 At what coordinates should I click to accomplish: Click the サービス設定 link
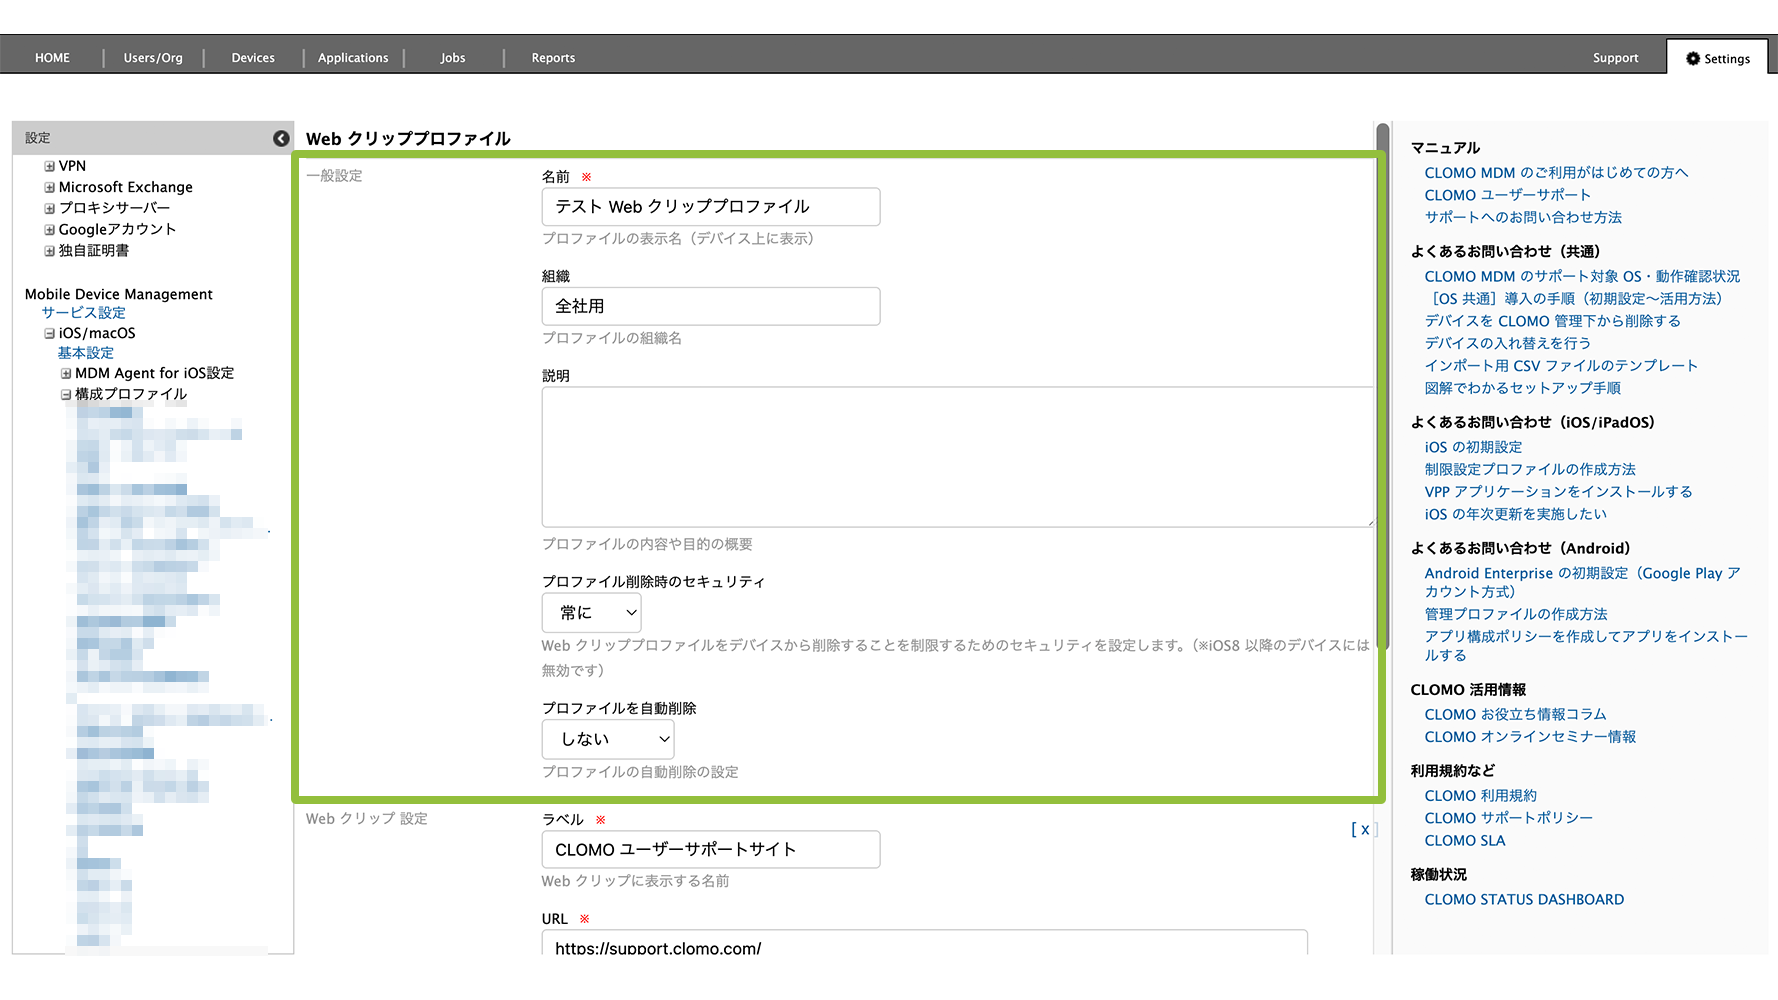pyautogui.click(x=84, y=313)
